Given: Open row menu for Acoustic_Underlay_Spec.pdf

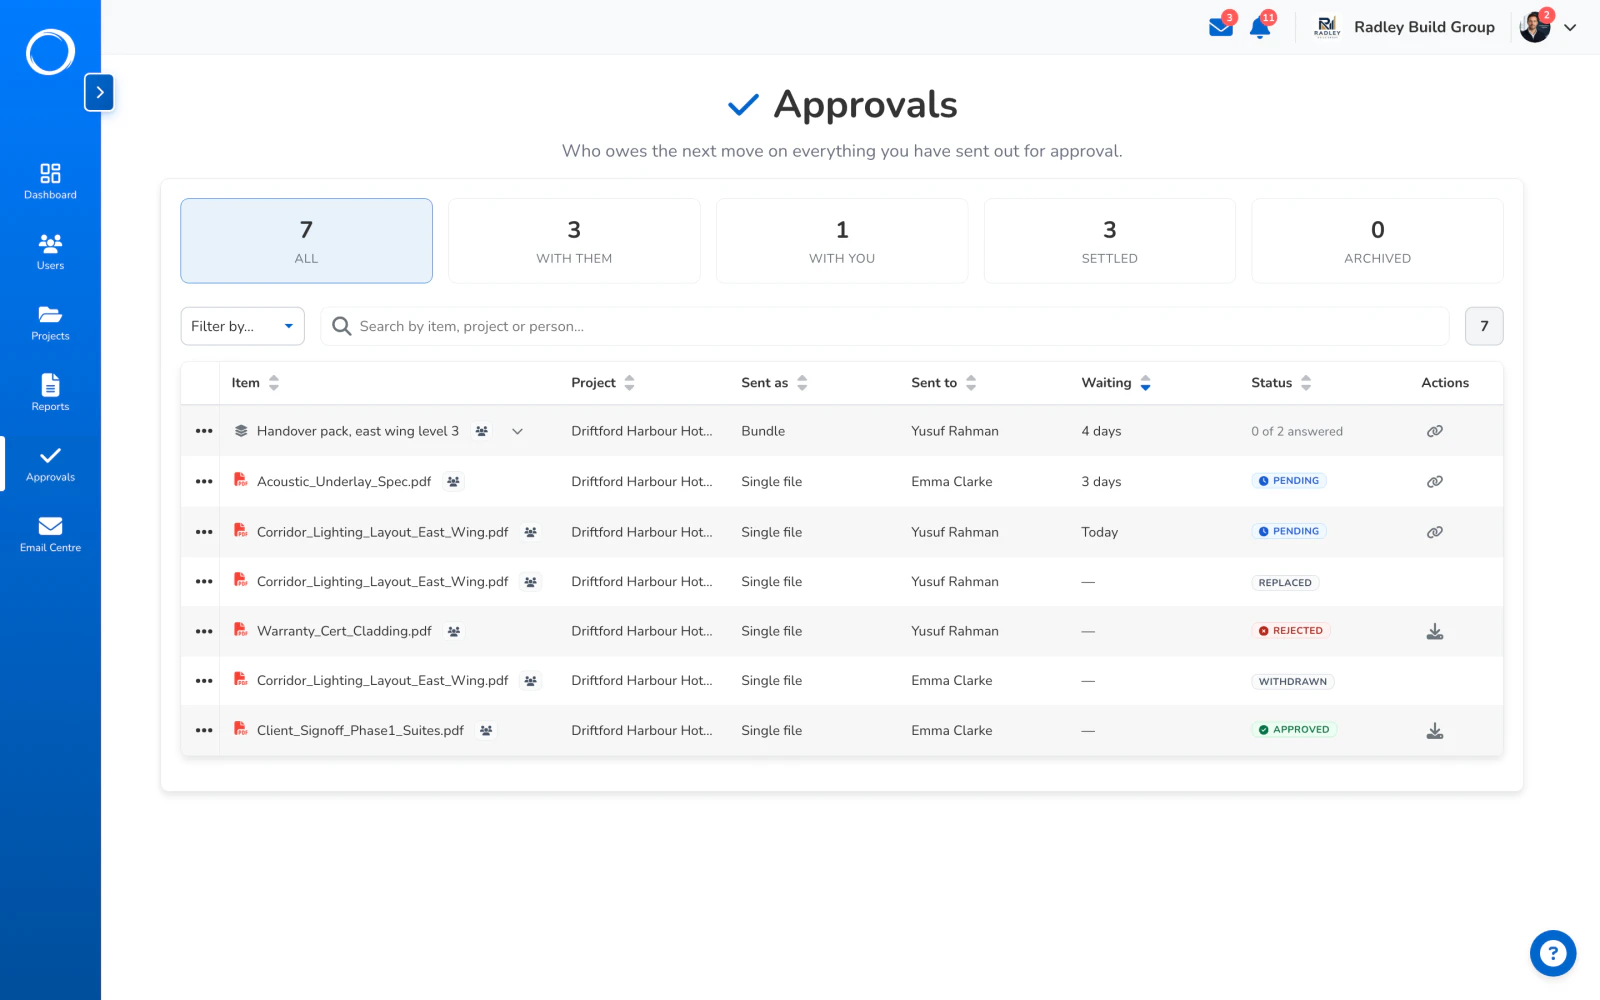Looking at the screenshot, I should 204,481.
